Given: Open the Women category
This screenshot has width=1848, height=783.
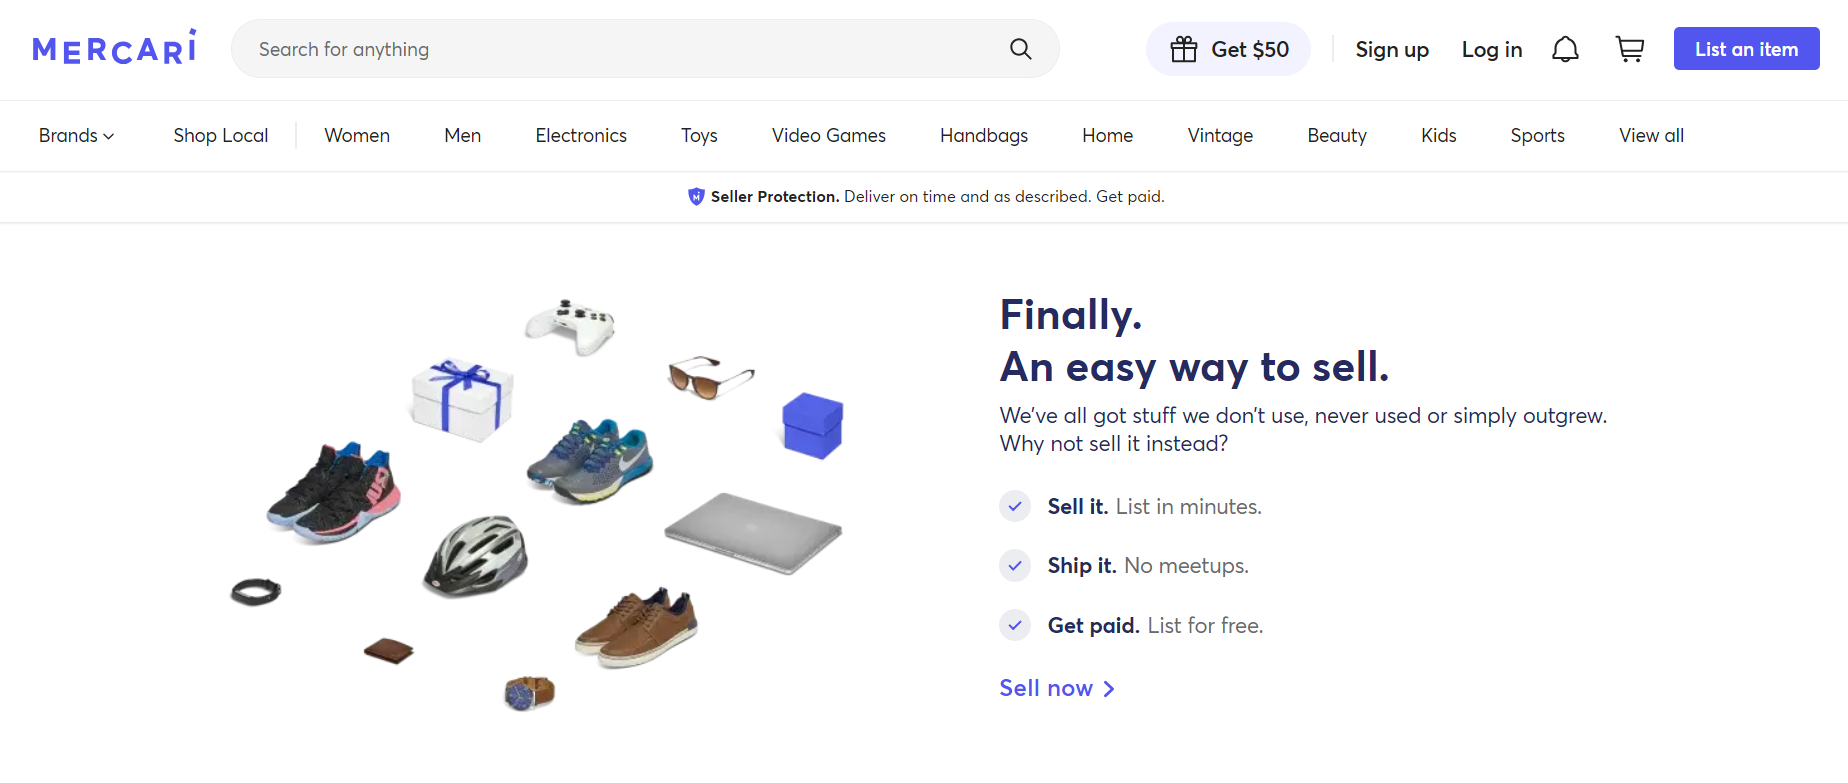Looking at the screenshot, I should click(x=357, y=135).
